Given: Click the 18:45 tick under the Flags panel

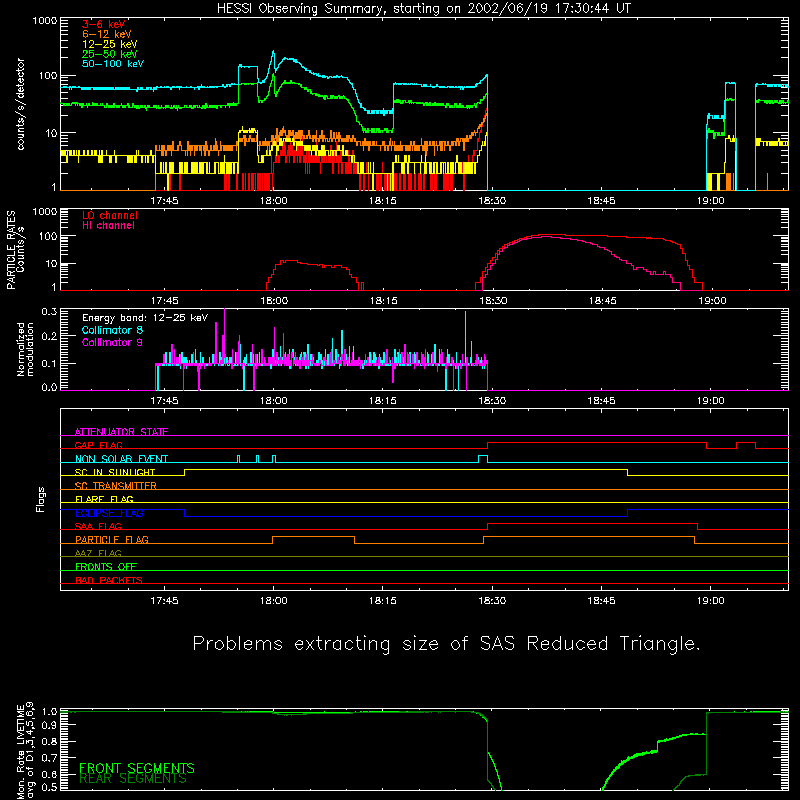Looking at the screenshot, I should 602,601.
